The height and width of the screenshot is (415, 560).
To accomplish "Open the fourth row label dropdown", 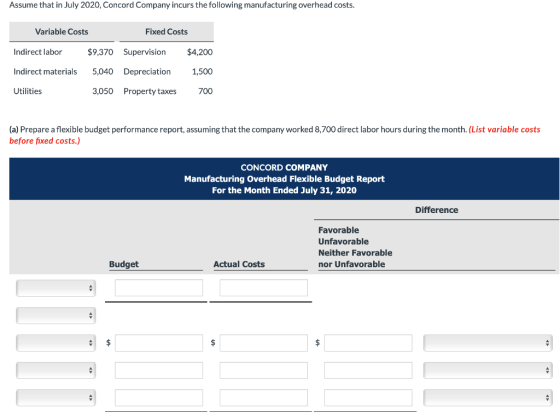I will pyautogui.click(x=56, y=370).
